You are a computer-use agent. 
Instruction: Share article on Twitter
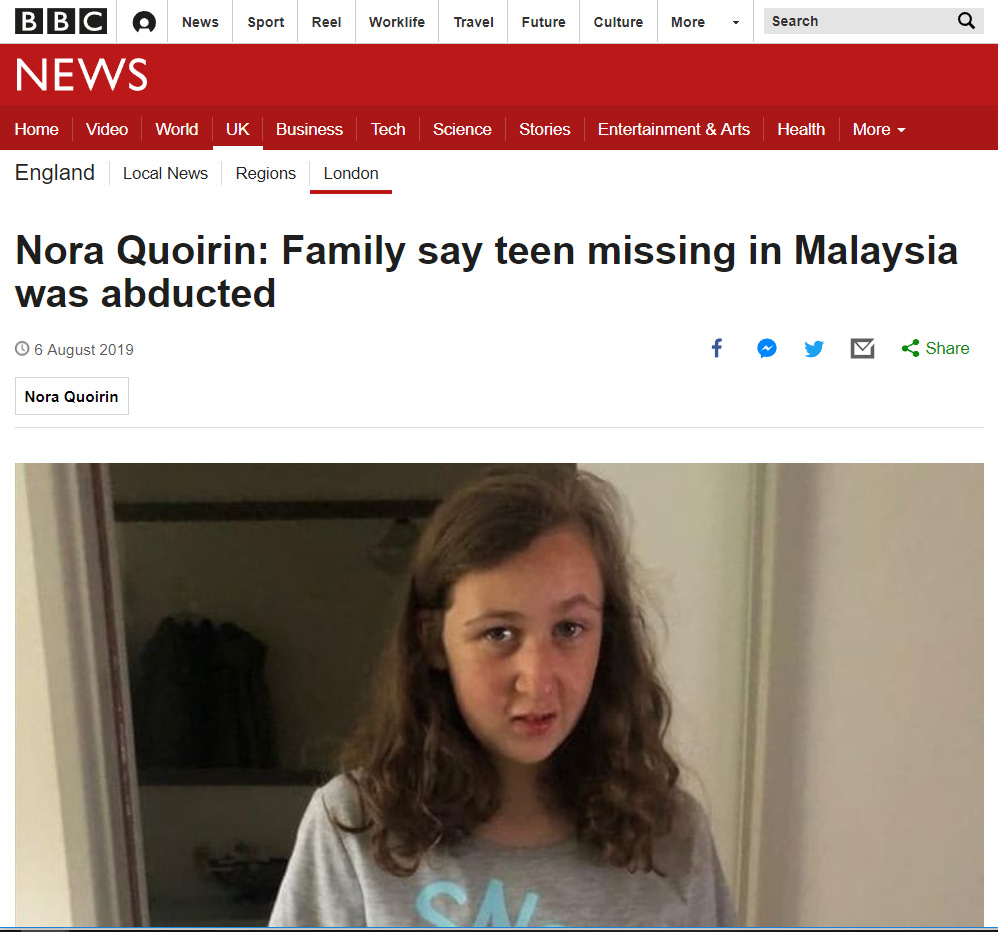coord(813,348)
